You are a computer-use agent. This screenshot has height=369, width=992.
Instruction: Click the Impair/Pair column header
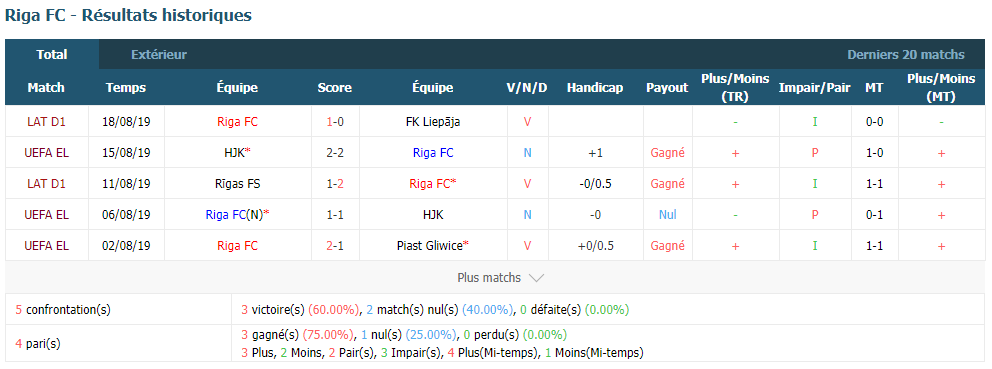click(814, 88)
